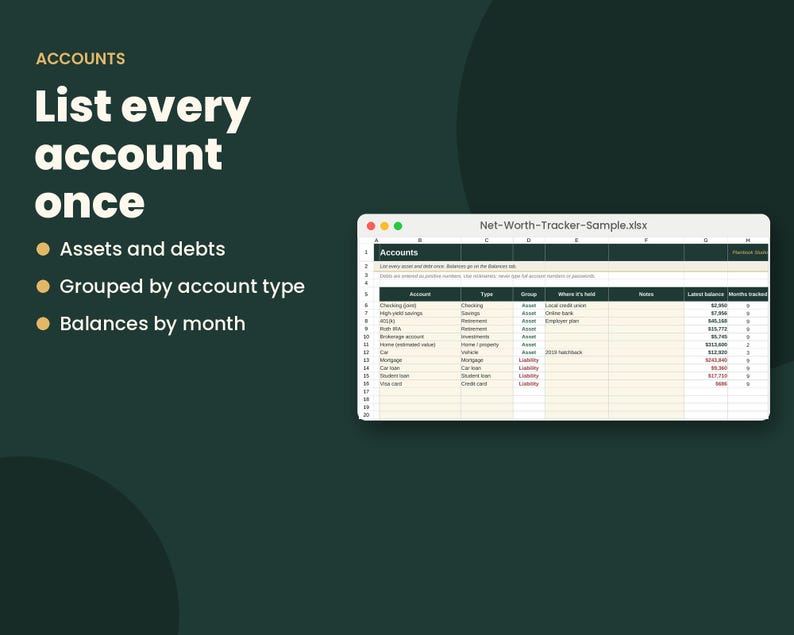Select the High-yield savings account cell
794x635 pixels.
(x=420, y=313)
